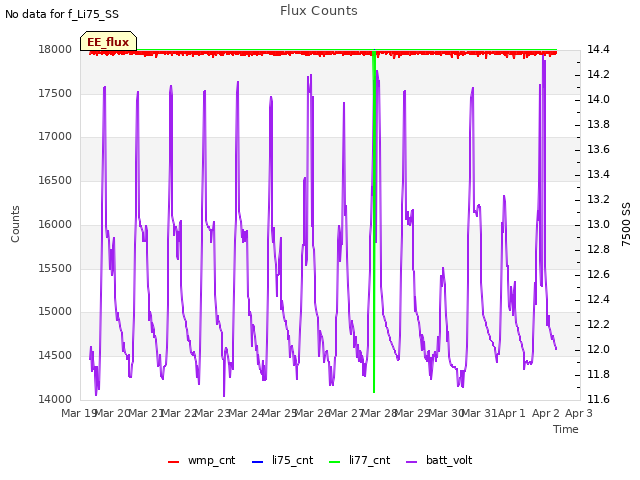Toggle the li75_cnt legend entry
This screenshot has width=640, height=480.
(282, 460)
